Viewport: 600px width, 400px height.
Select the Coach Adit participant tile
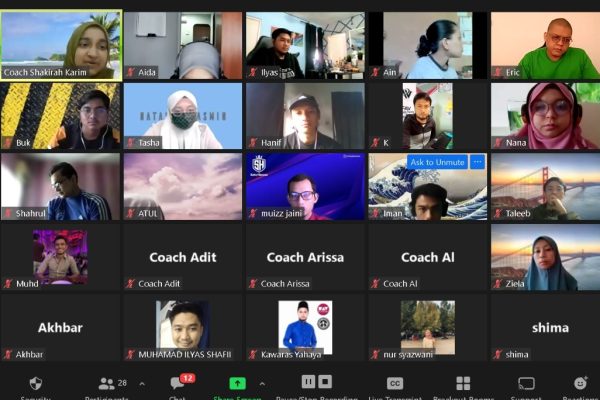[x=183, y=257]
